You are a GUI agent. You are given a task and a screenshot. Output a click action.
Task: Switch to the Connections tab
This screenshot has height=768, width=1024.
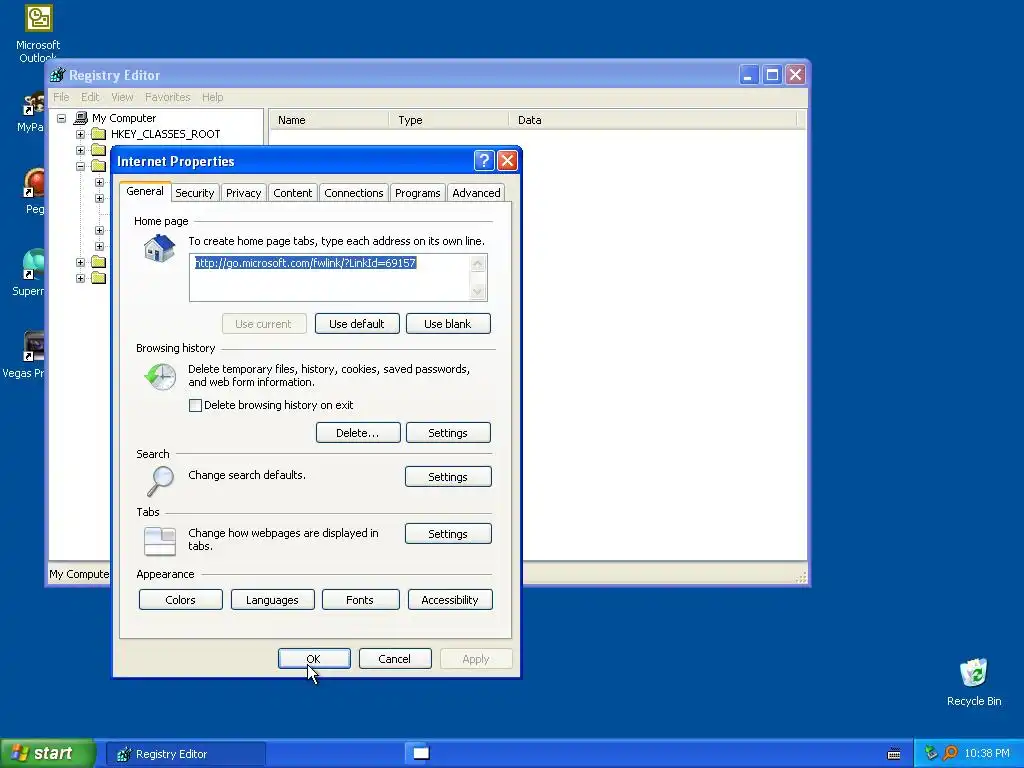point(354,193)
